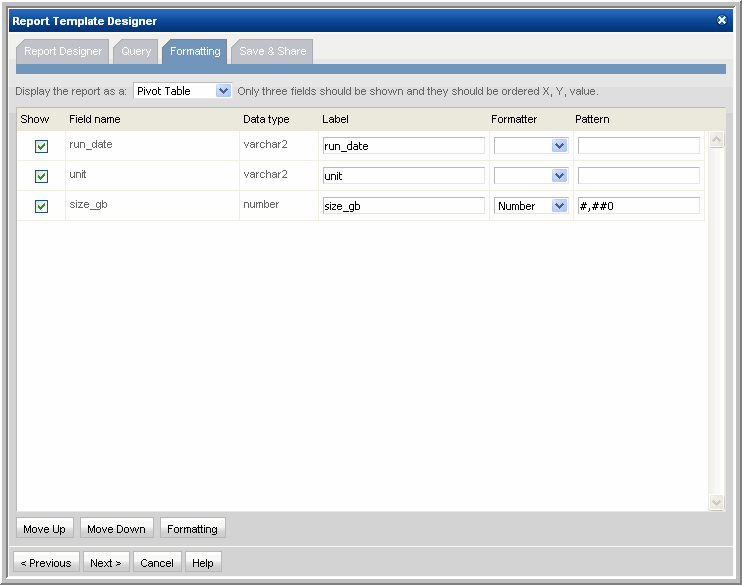
Task: Switch to the Report Designer tab
Action: (x=63, y=51)
